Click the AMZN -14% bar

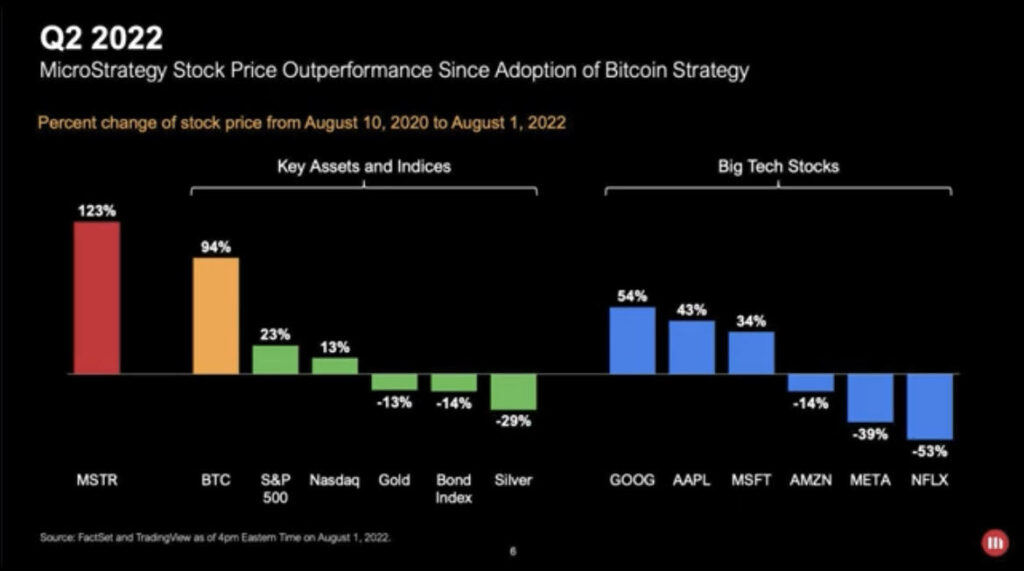[x=810, y=383]
